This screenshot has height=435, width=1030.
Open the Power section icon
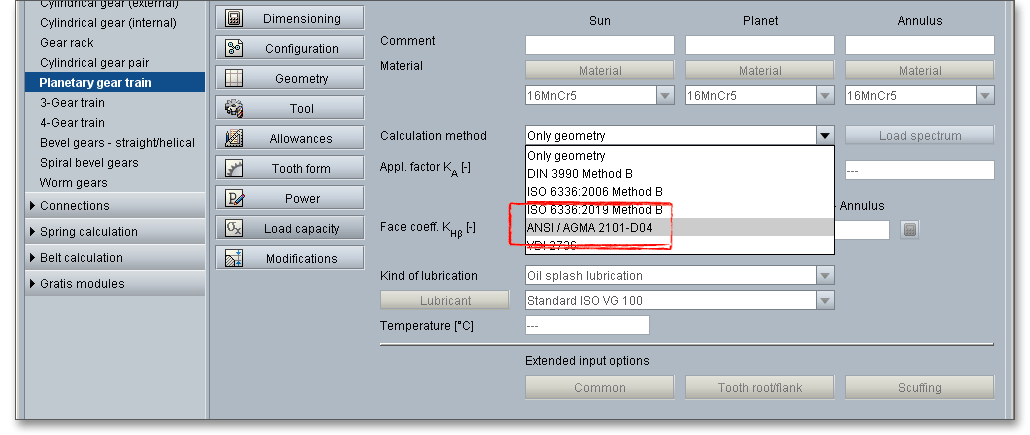pyautogui.click(x=234, y=198)
